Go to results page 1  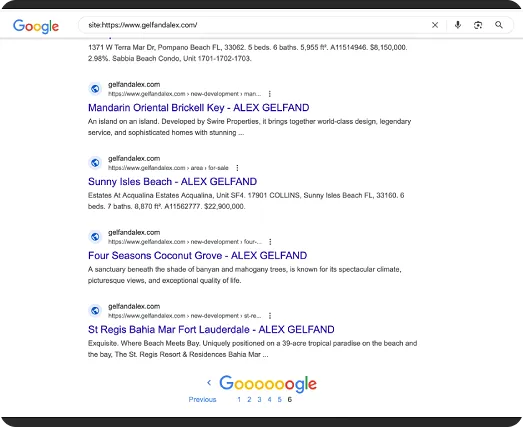tap(239, 400)
